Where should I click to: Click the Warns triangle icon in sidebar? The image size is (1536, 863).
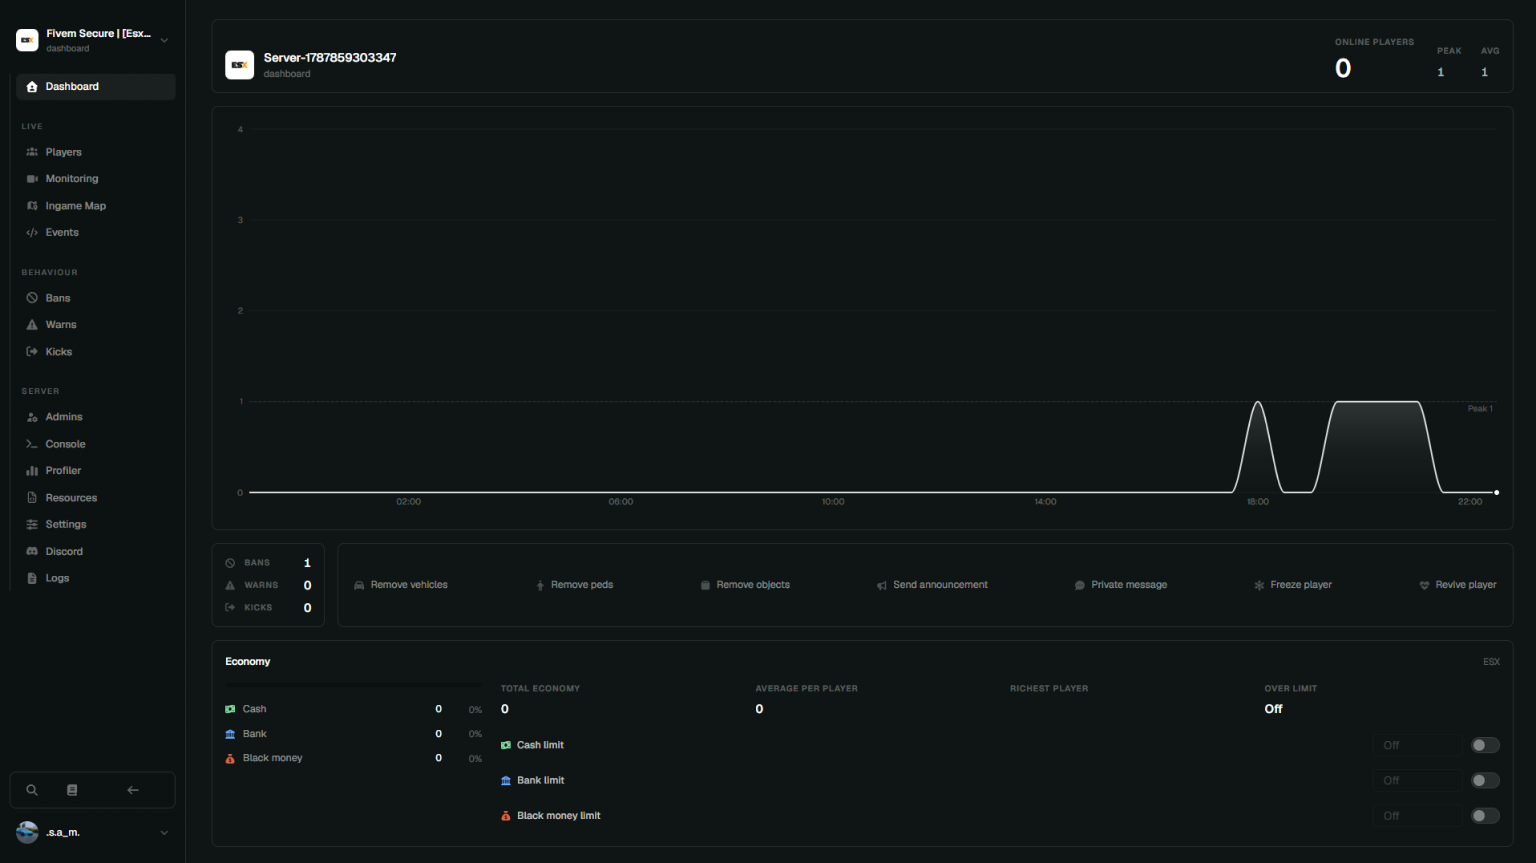(x=32, y=325)
